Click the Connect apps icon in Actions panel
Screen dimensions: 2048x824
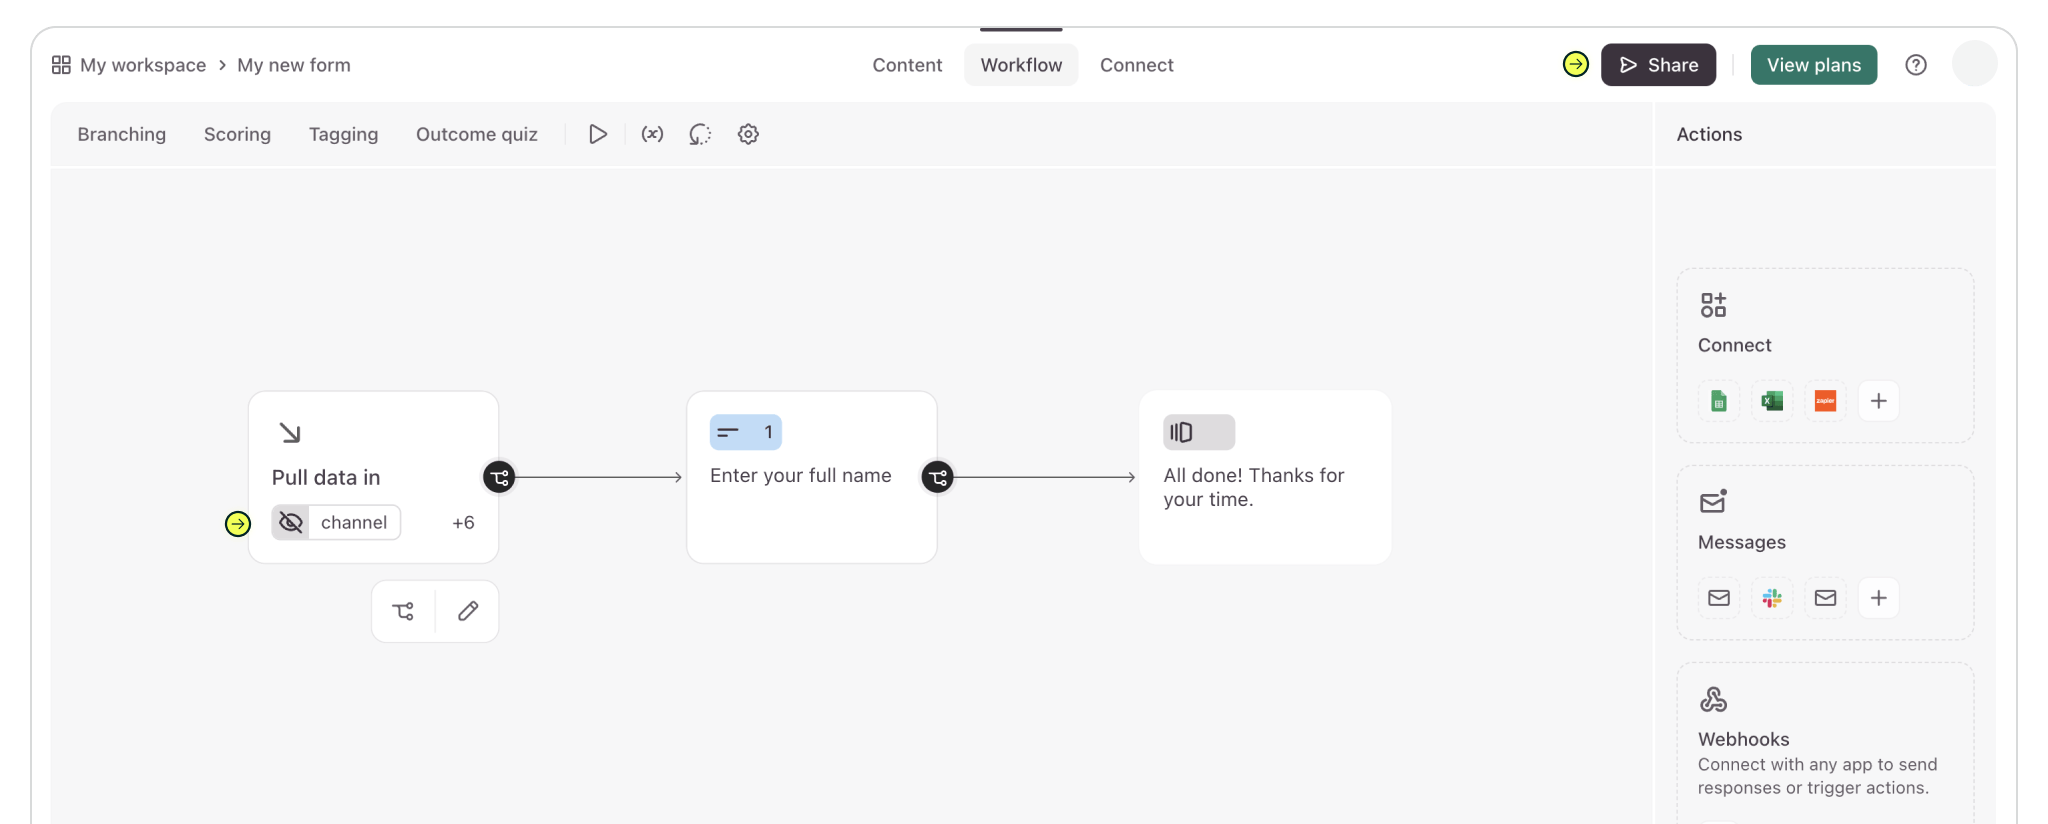(x=1713, y=305)
